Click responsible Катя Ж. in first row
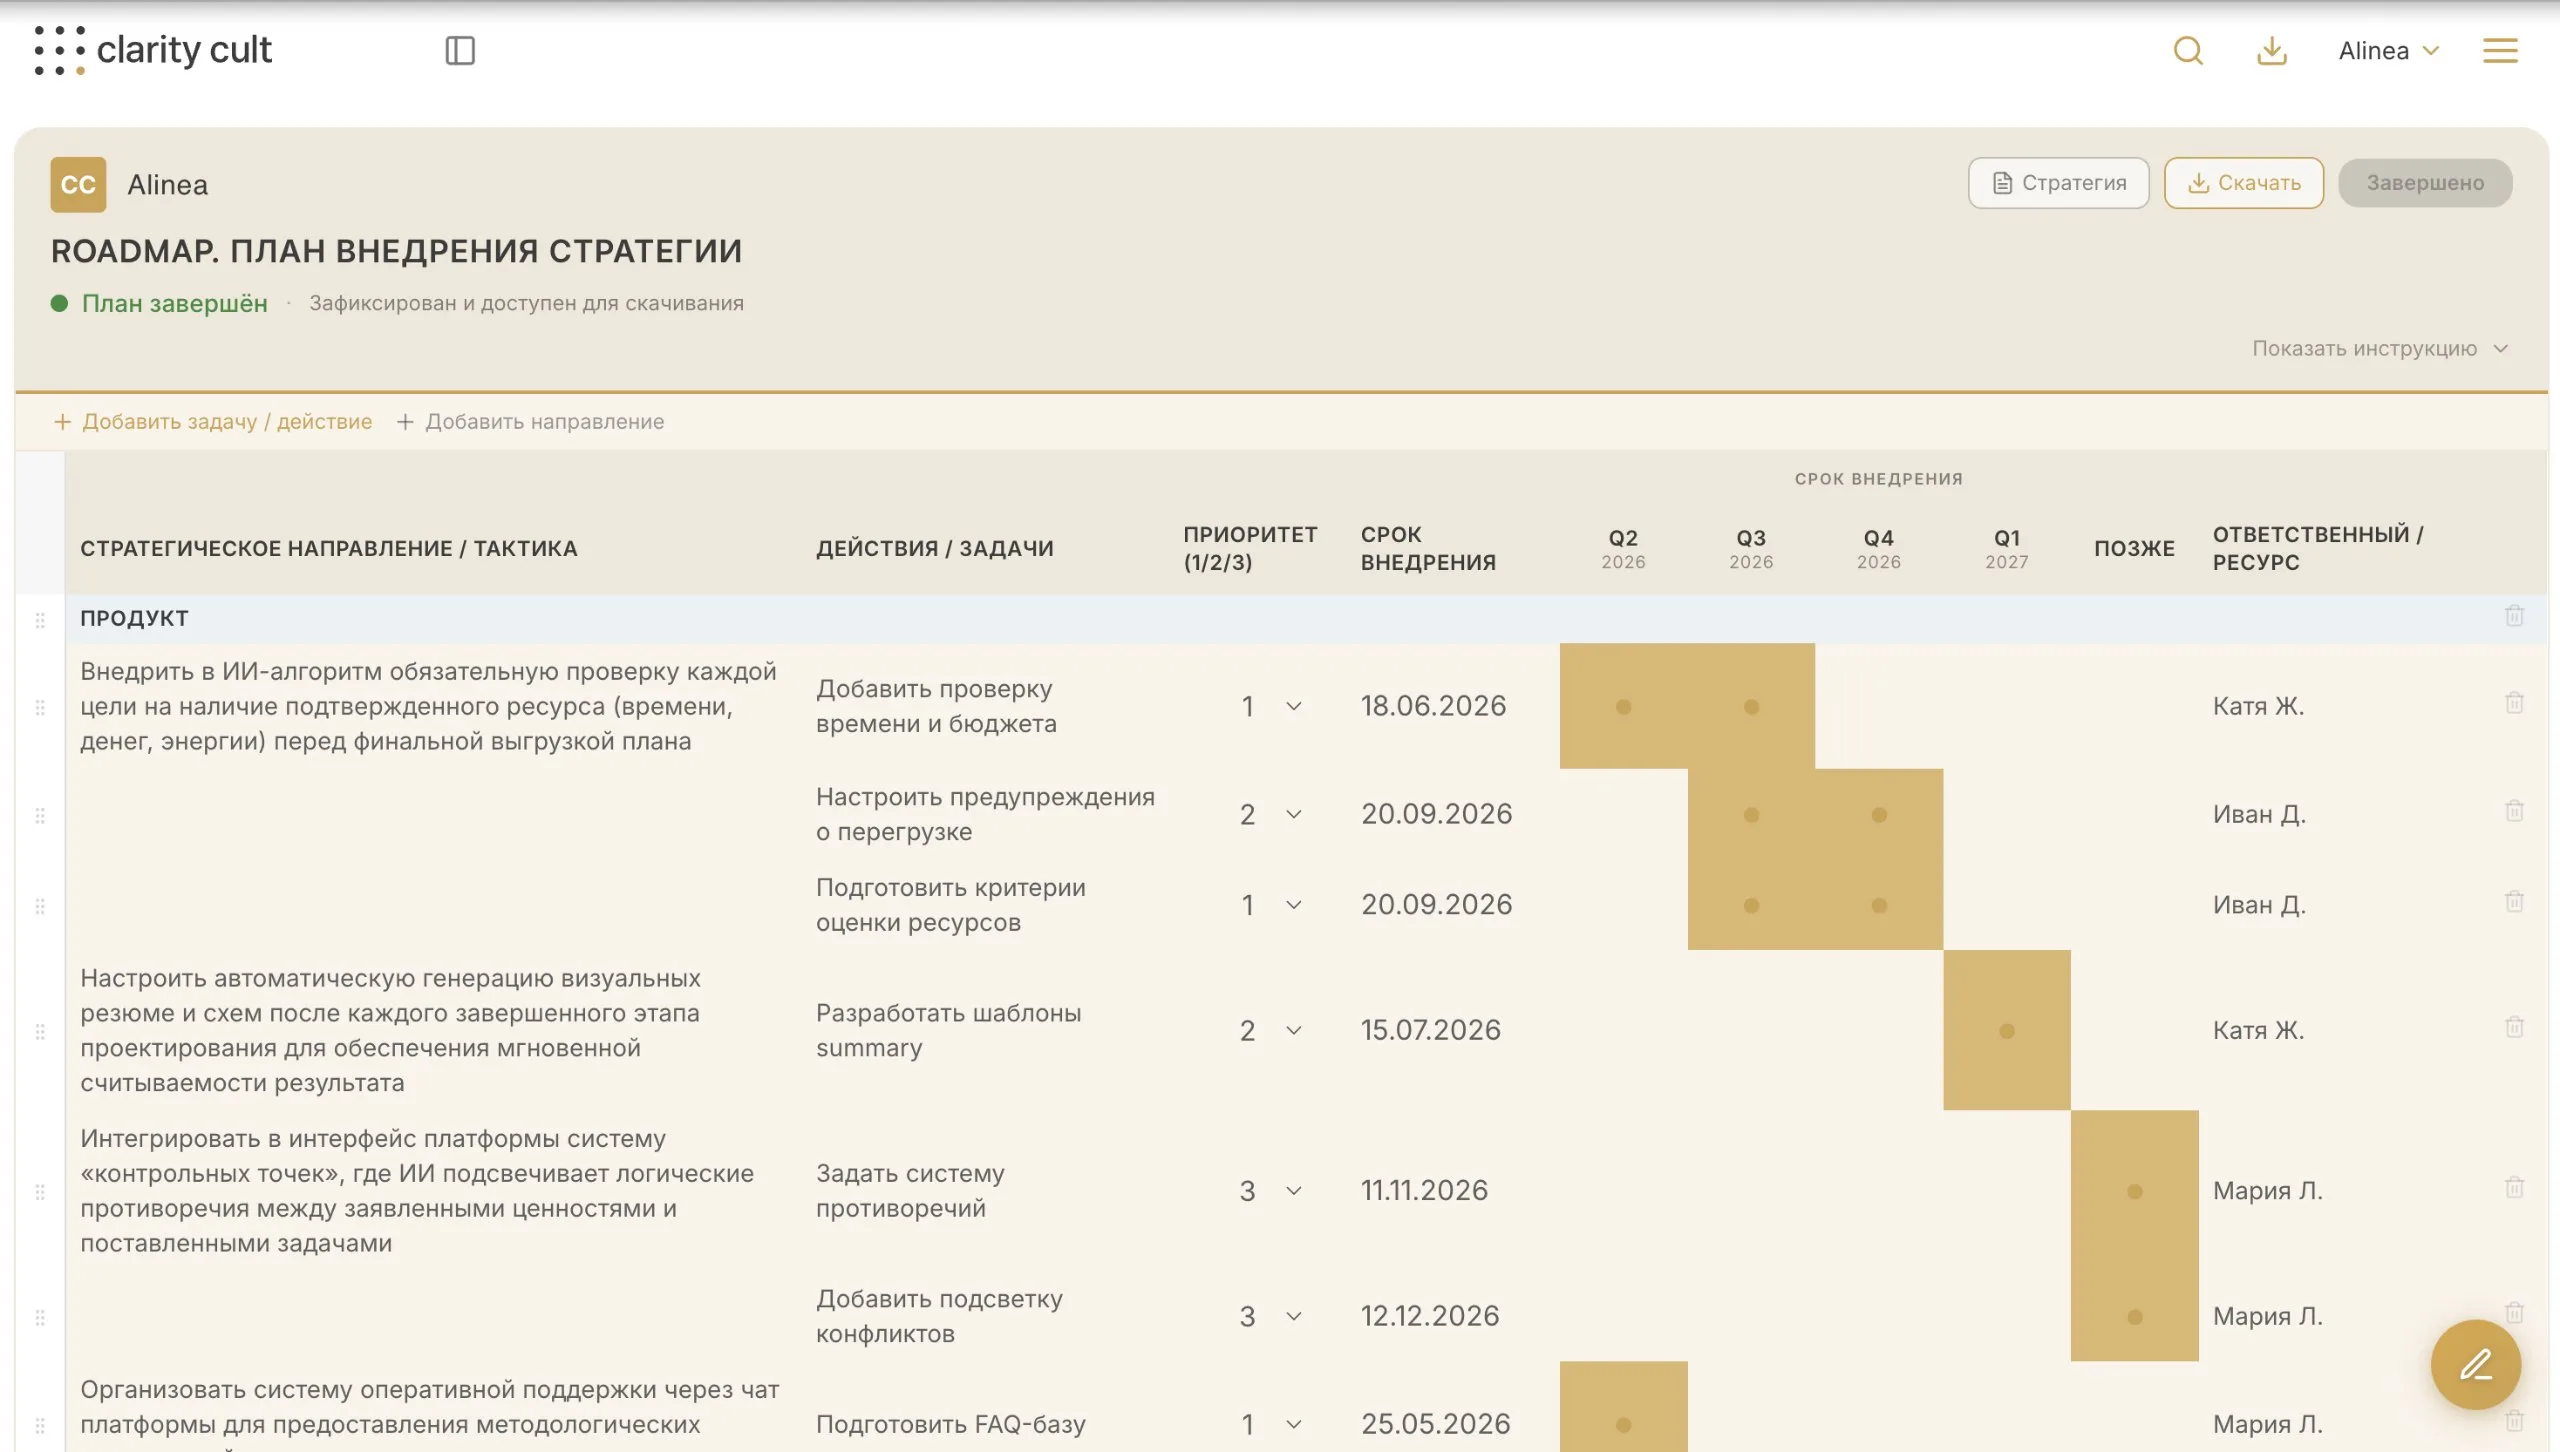The width and height of the screenshot is (2560, 1452). pyautogui.click(x=2258, y=707)
